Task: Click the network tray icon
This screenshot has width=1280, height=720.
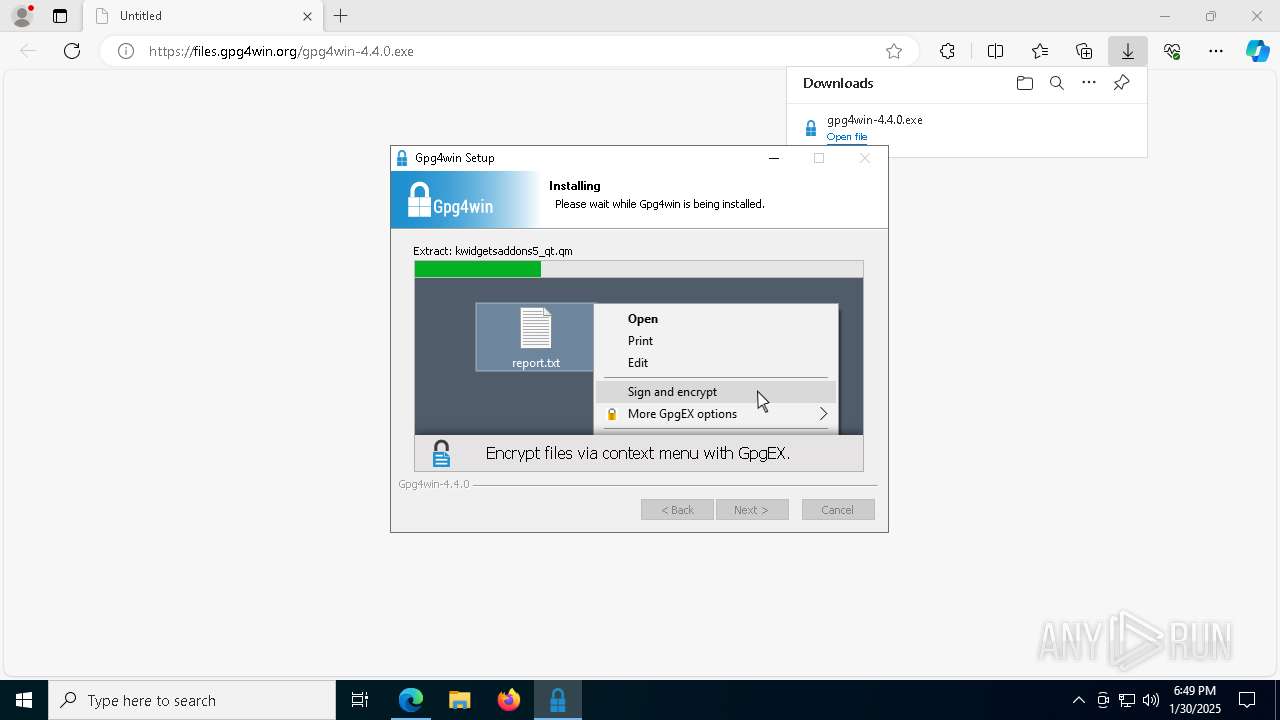Action: [x=1127, y=700]
